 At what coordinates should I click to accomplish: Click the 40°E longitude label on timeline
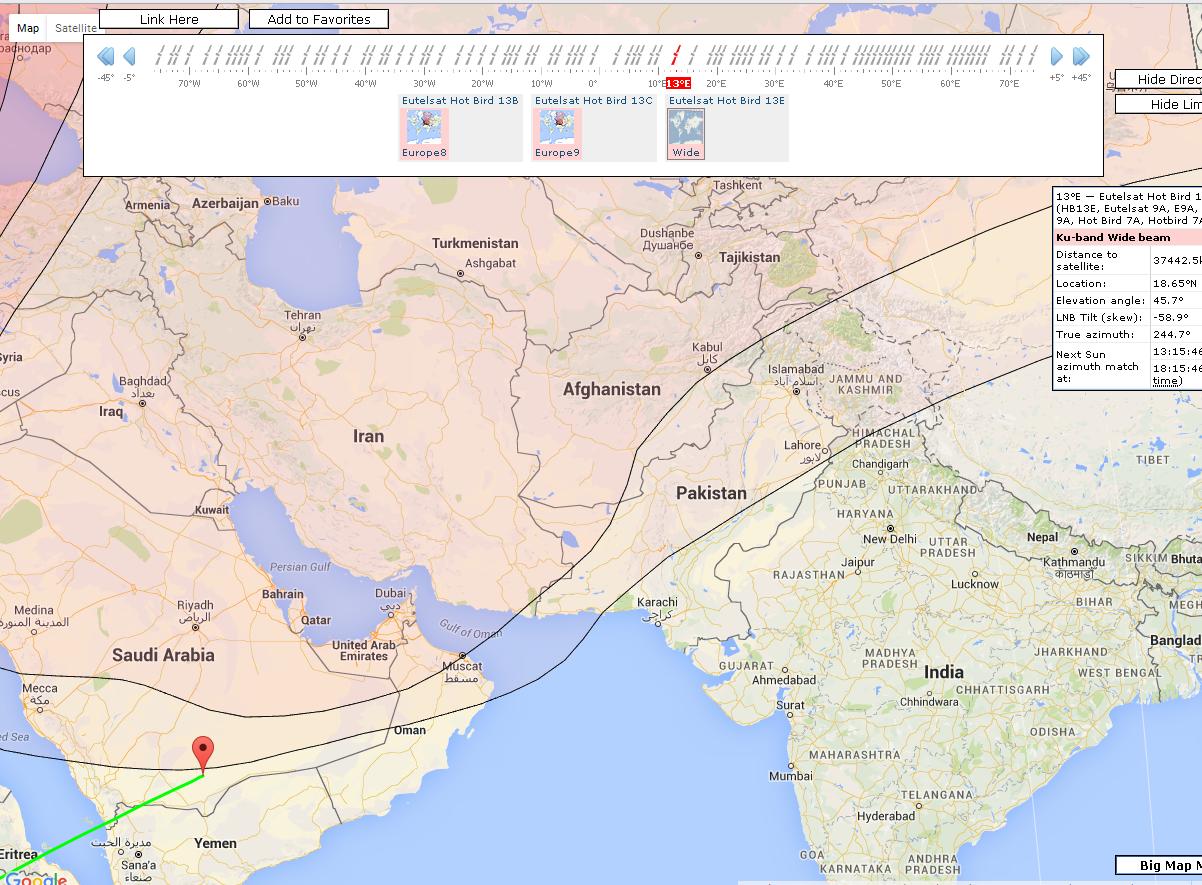coord(833,84)
